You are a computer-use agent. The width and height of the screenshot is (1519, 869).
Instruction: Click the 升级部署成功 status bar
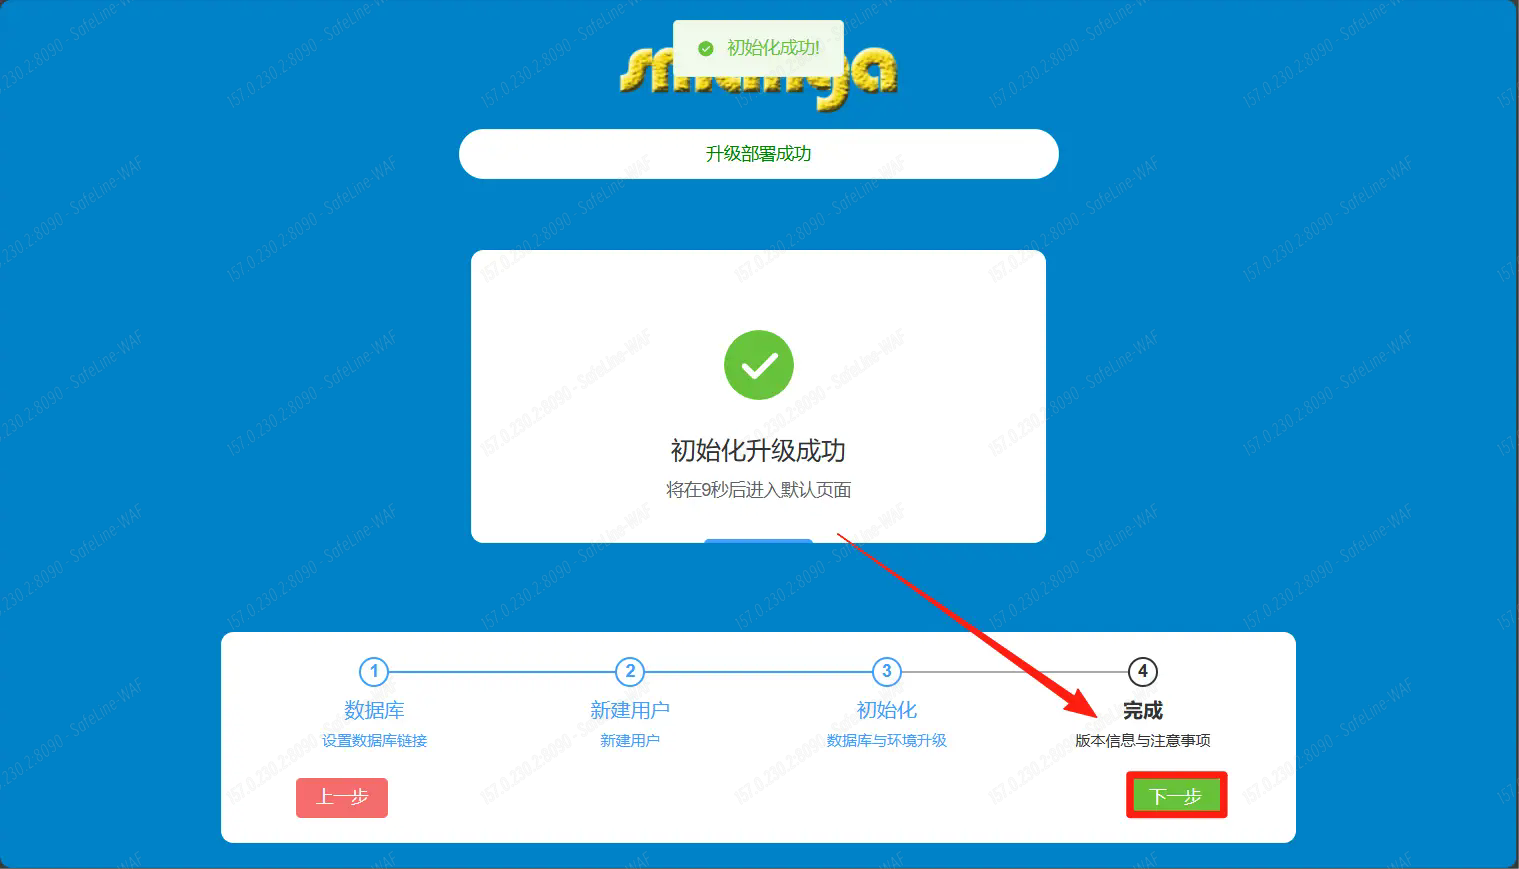coord(758,154)
